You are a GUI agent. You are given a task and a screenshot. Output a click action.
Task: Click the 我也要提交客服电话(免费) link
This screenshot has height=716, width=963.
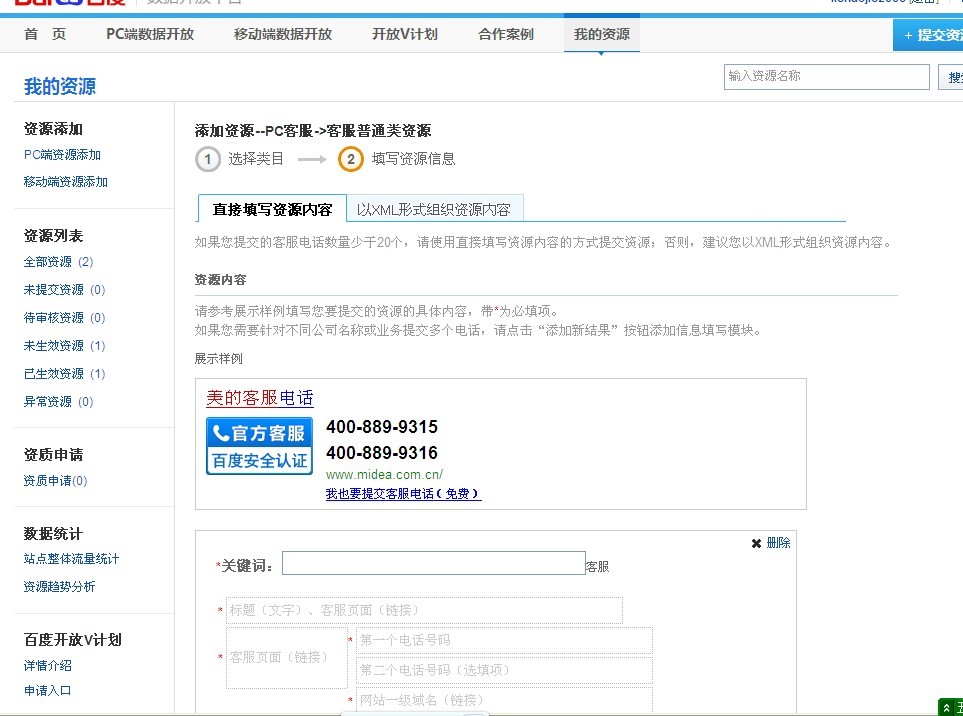click(x=403, y=494)
